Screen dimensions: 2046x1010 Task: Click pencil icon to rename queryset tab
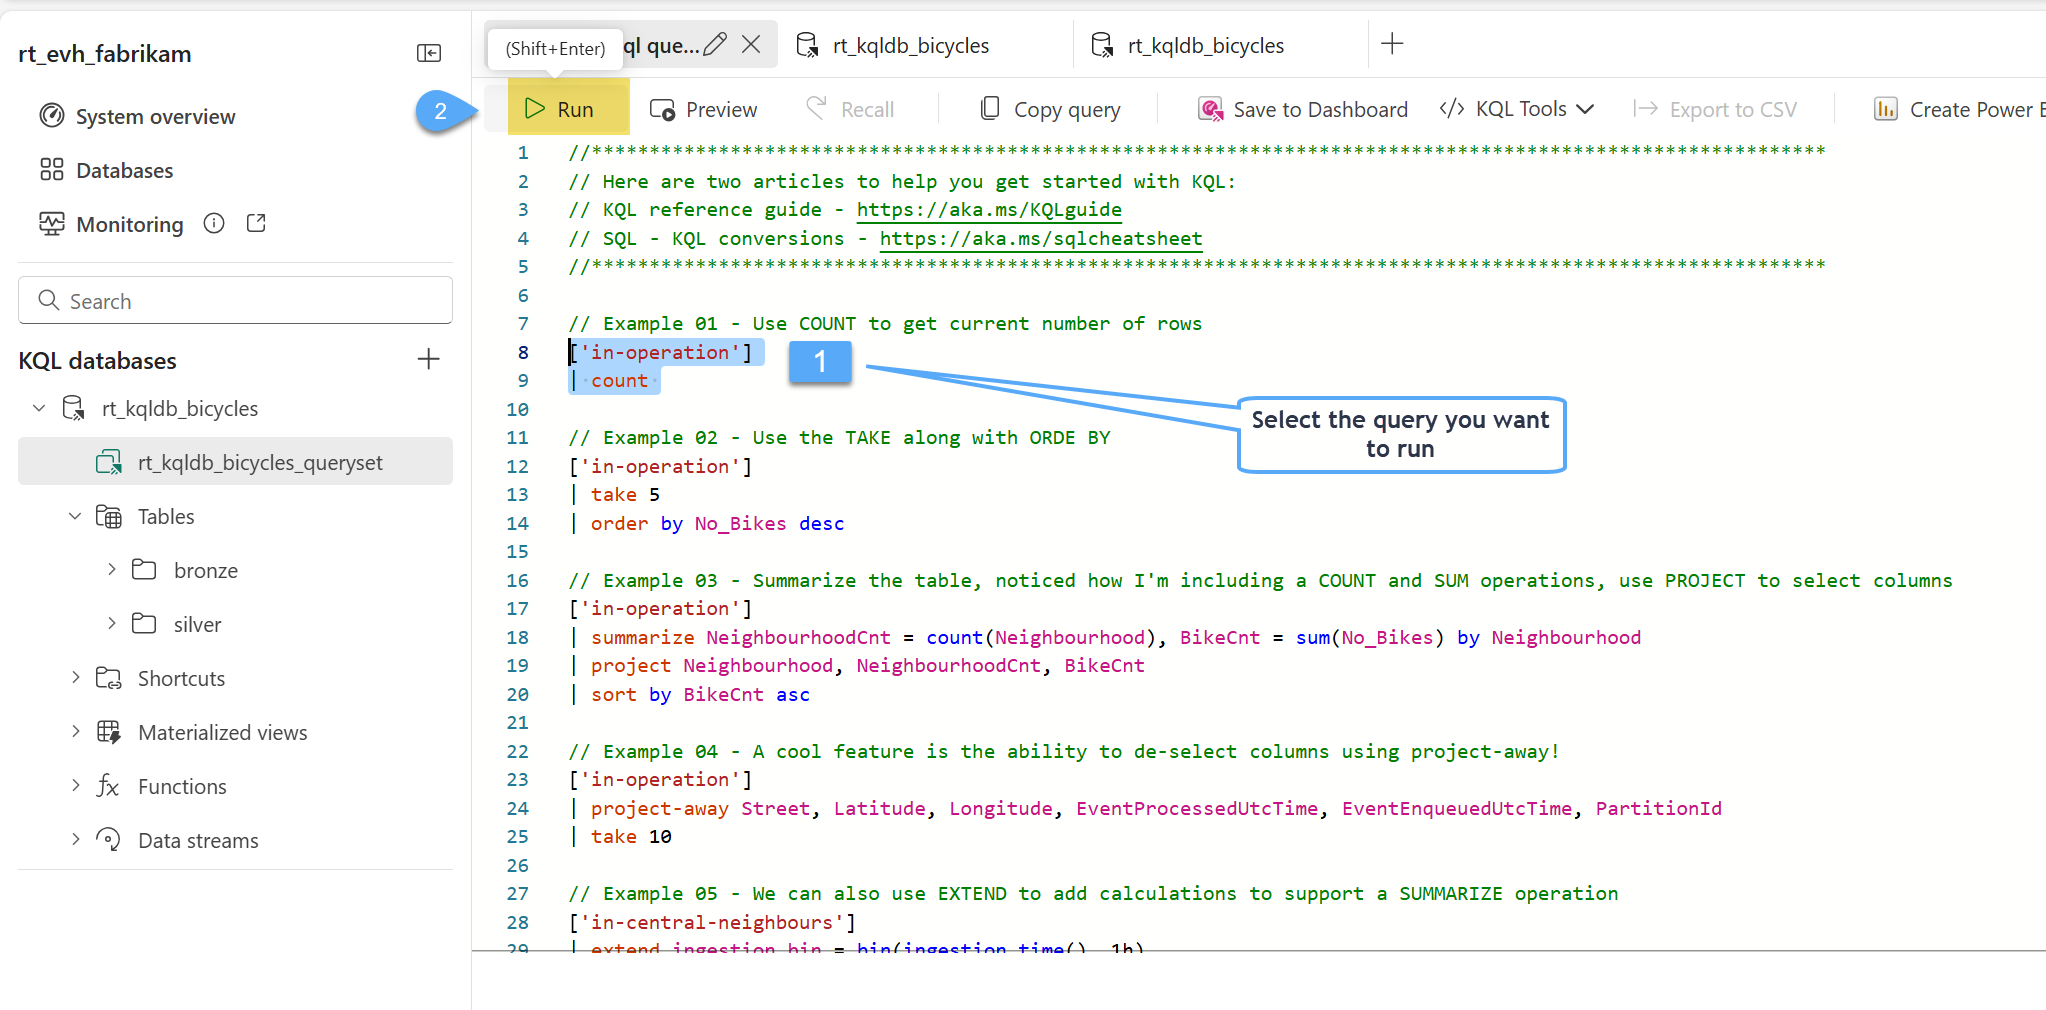pyautogui.click(x=715, y=45)
